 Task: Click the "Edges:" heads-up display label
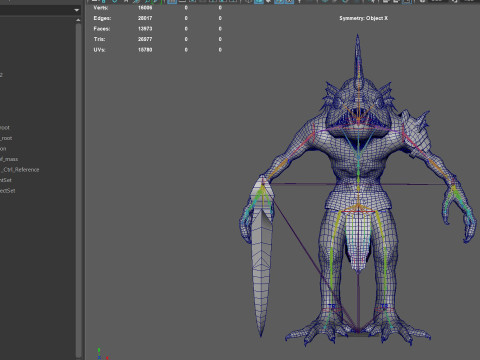[102, 18]
